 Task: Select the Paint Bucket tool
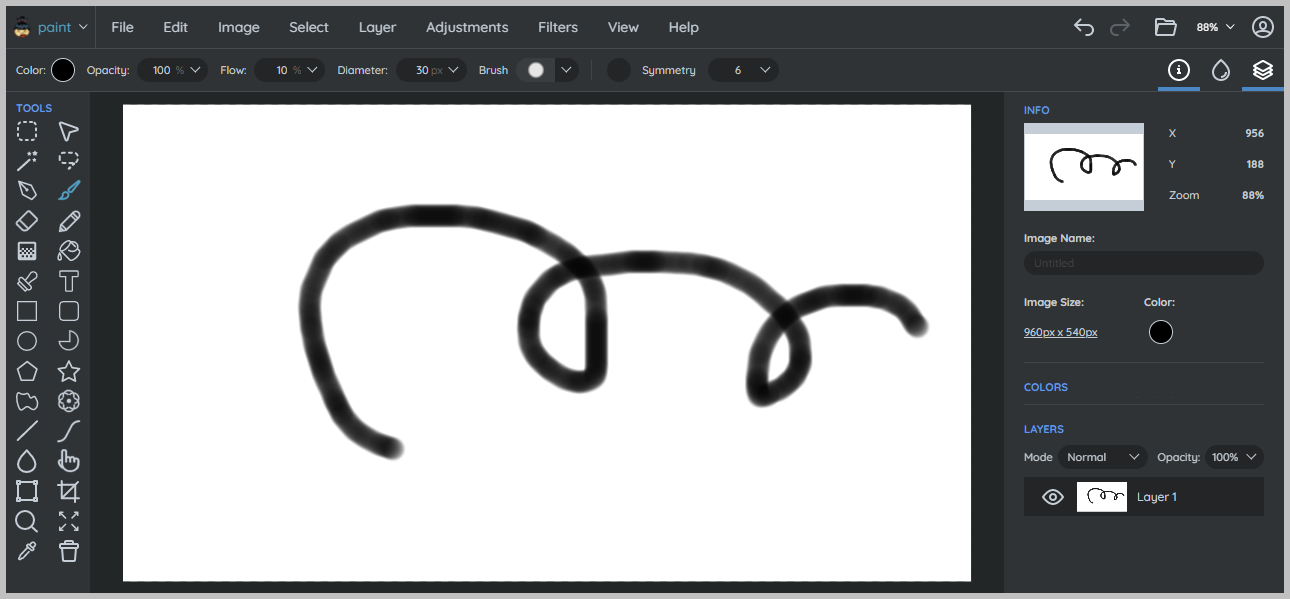click(x=68, y=251)
